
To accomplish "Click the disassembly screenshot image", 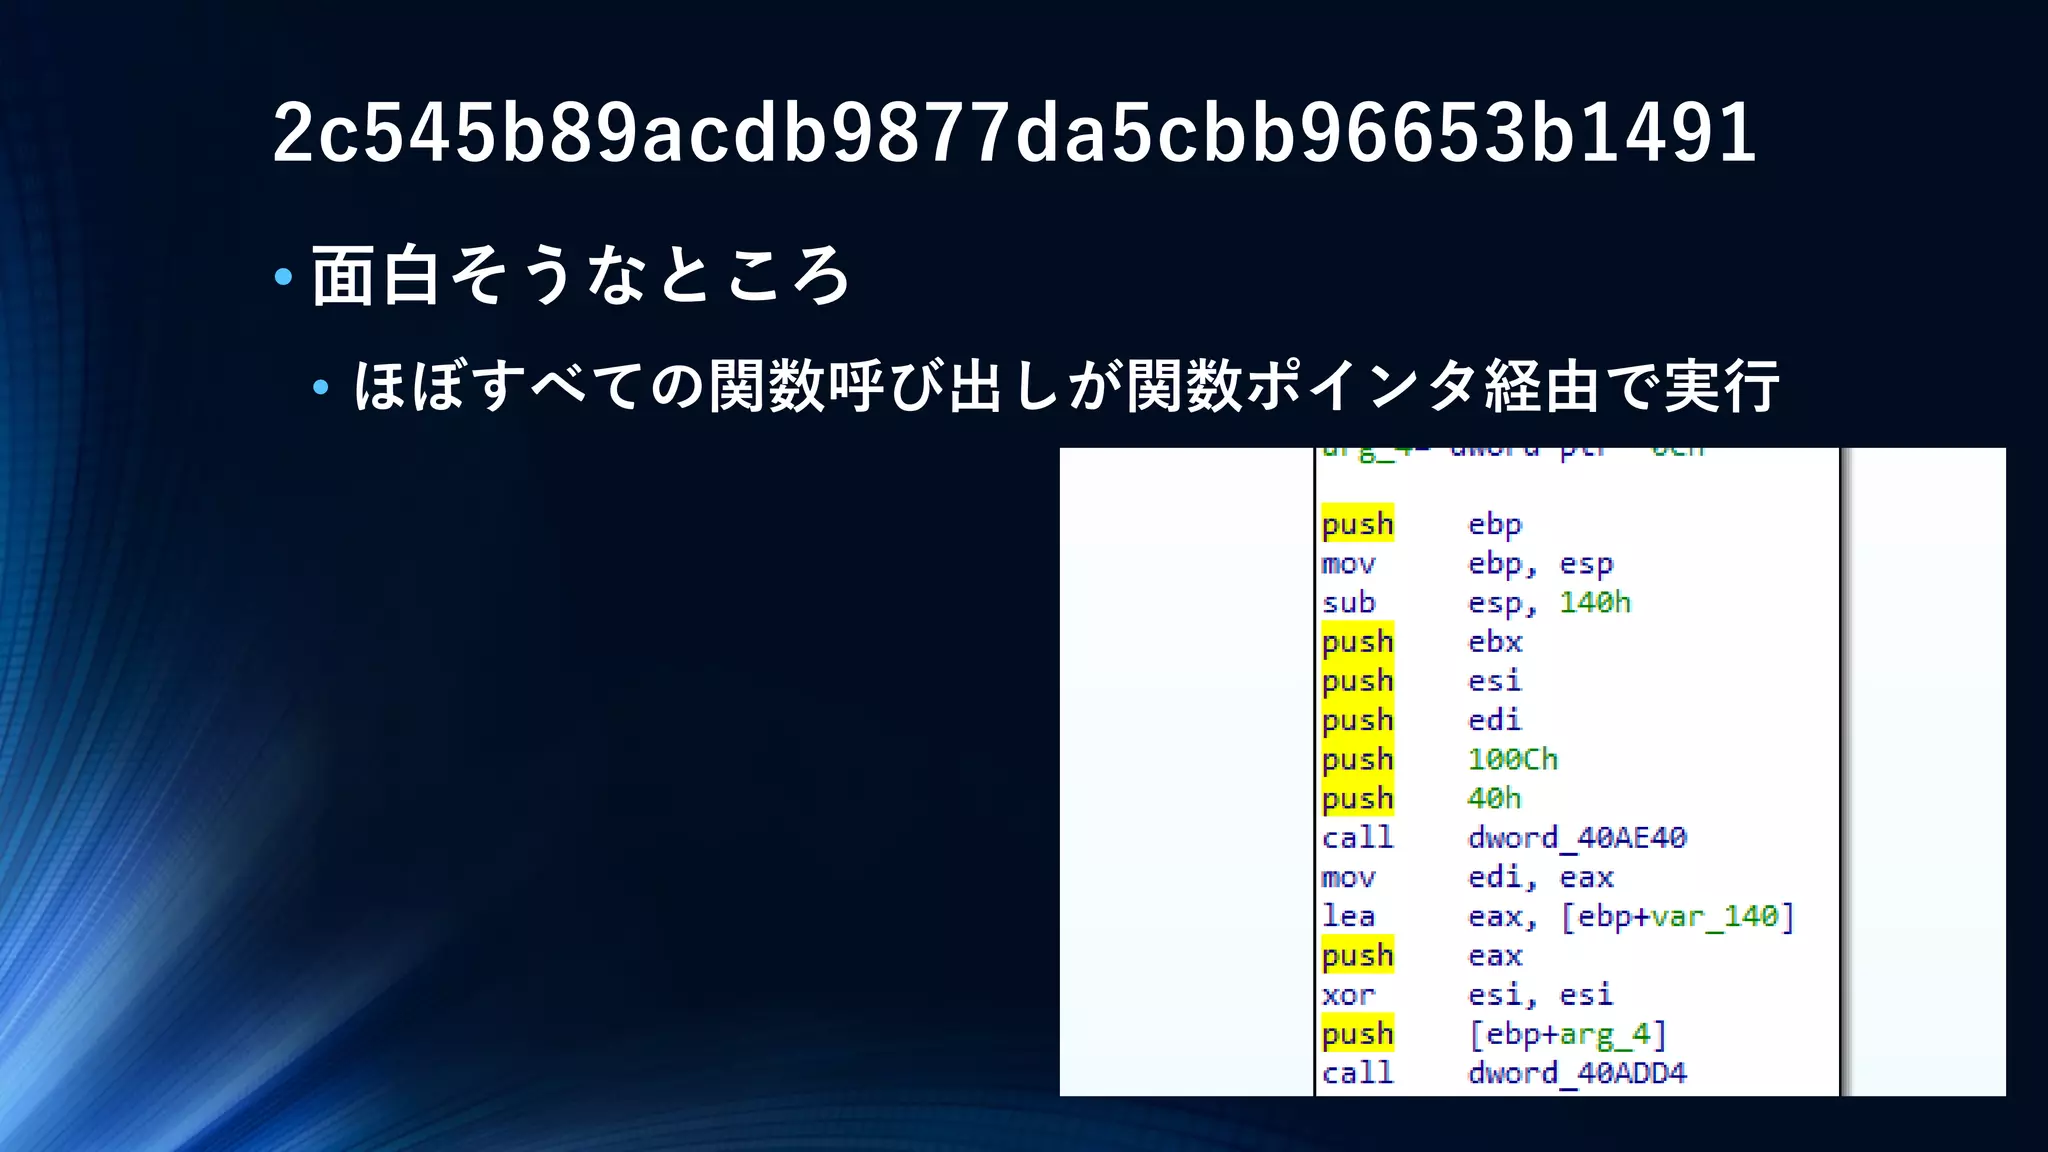I will [1532, 771].
